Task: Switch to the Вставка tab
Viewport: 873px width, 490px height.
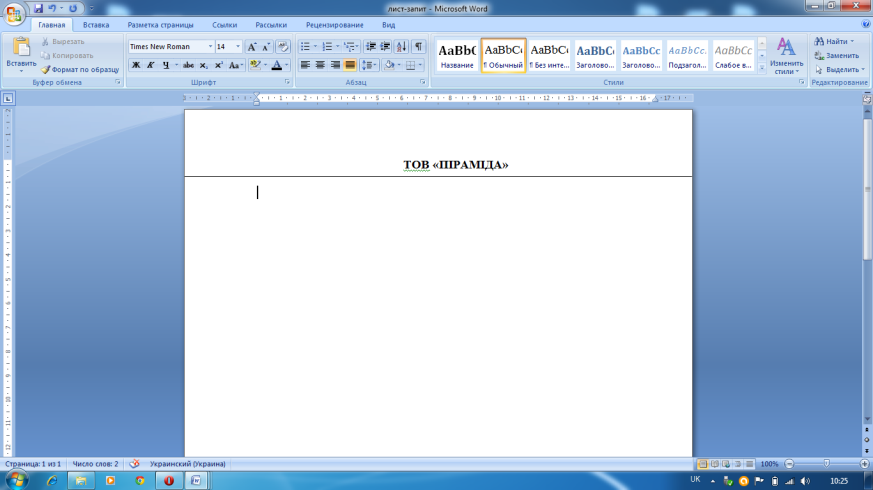Action: click(x=96, y=25)
